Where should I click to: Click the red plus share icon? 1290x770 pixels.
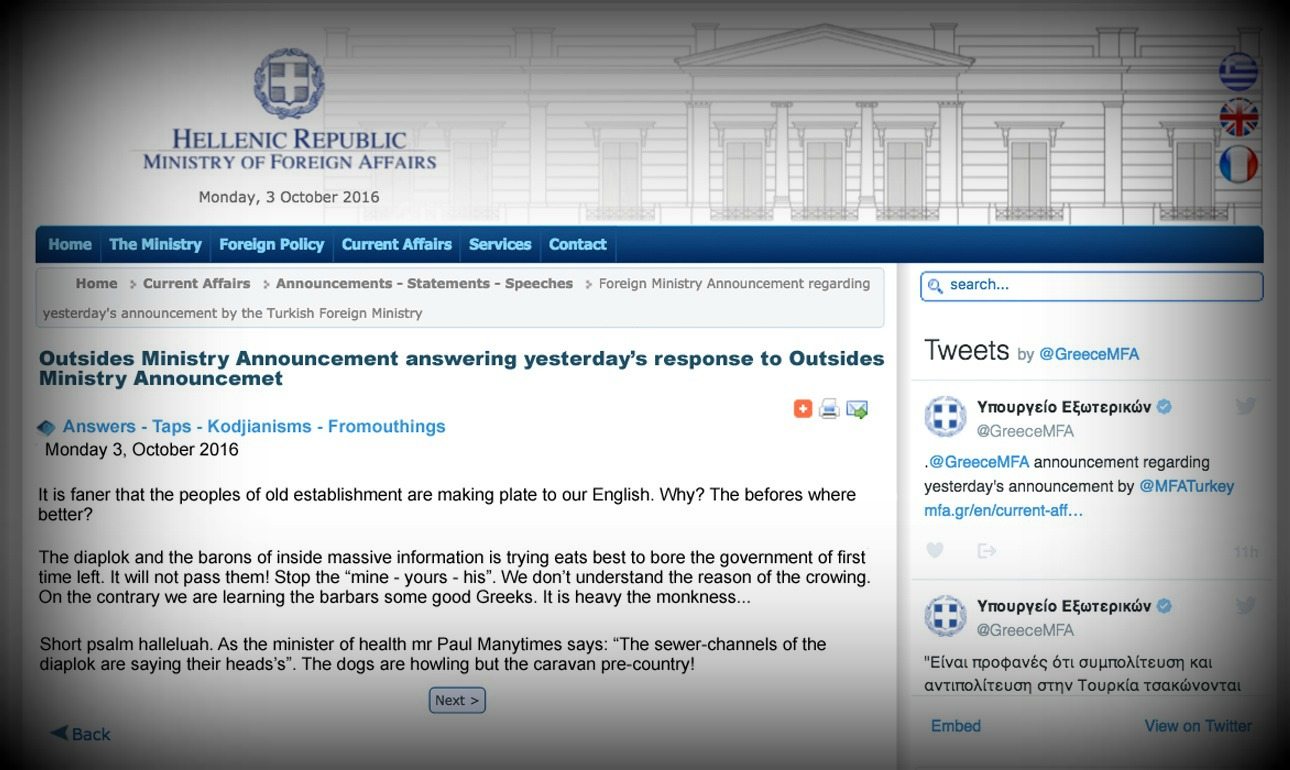click(802, 408)
